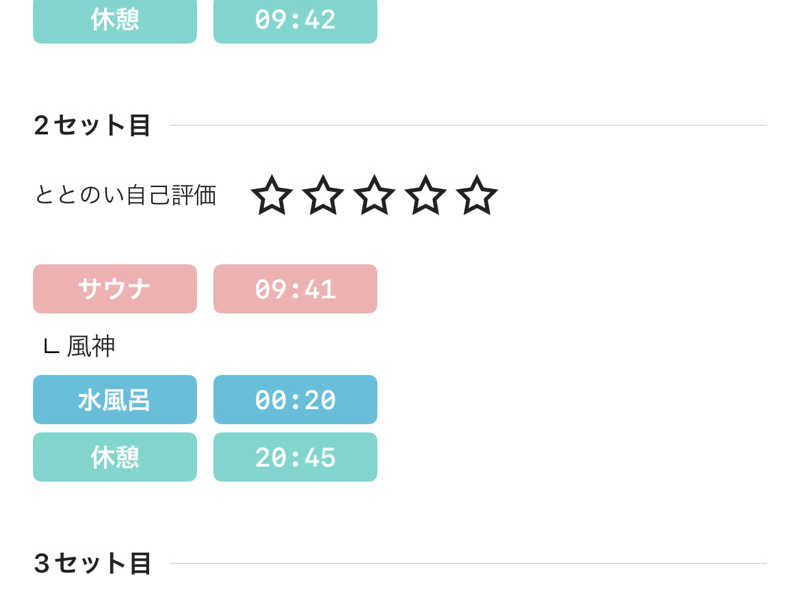Edit the rest time 09:42

click(x=295, y=20)
